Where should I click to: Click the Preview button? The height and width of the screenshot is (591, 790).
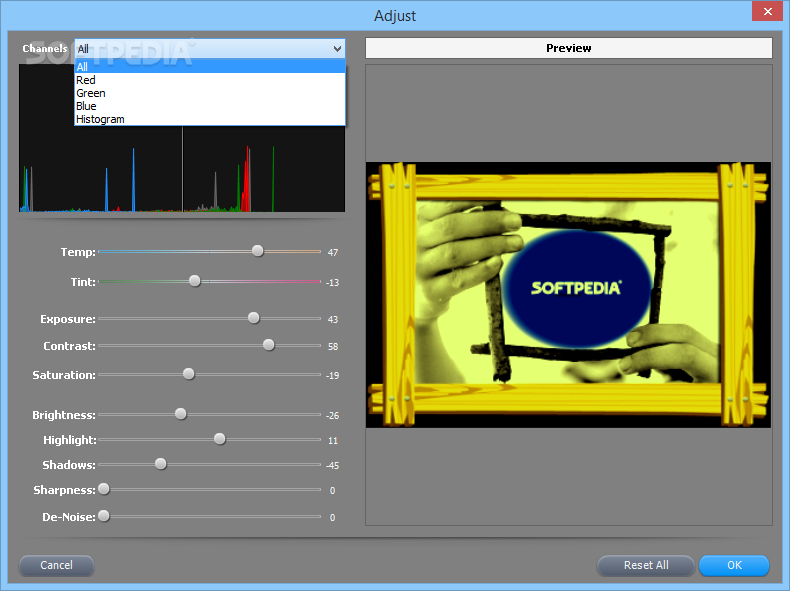click(568, 48)
